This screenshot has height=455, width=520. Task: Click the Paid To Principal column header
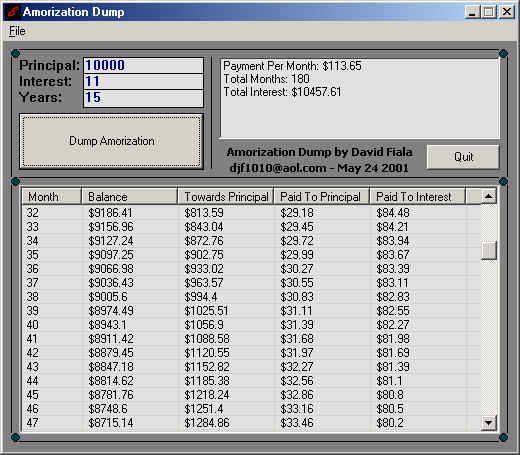(321, 197)
